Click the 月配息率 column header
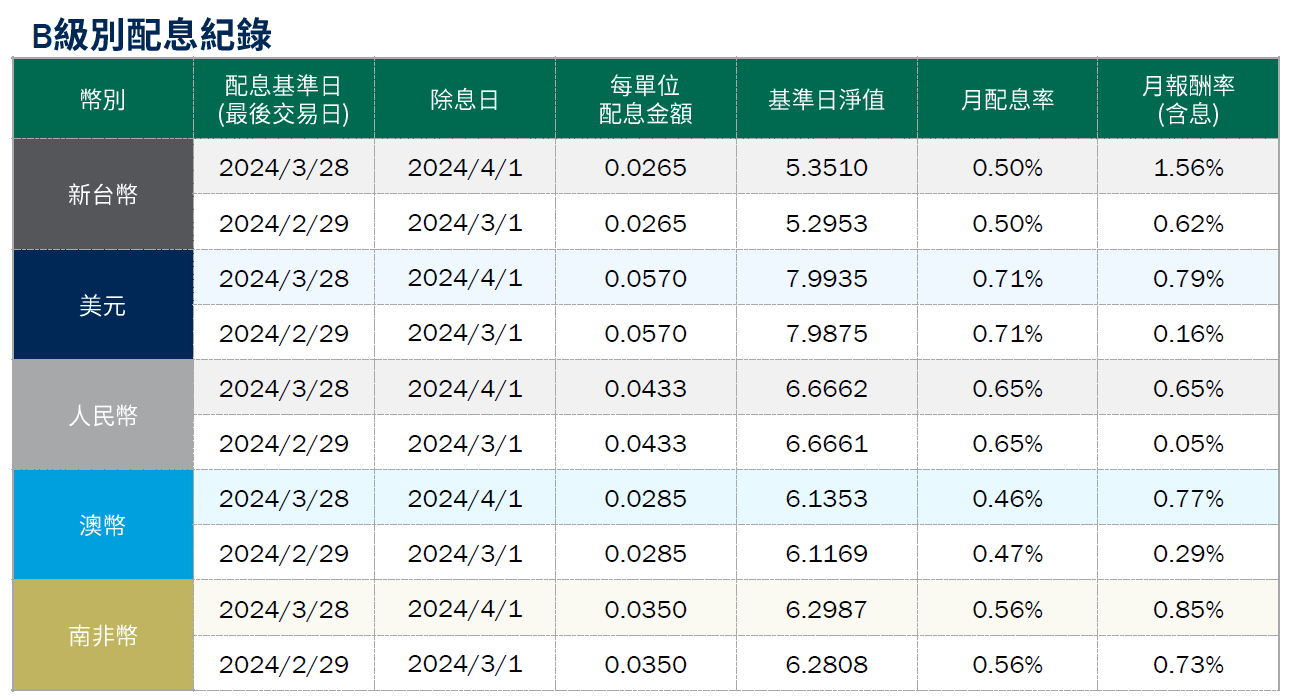The image size is (1289, 700). click(1007, 100)
